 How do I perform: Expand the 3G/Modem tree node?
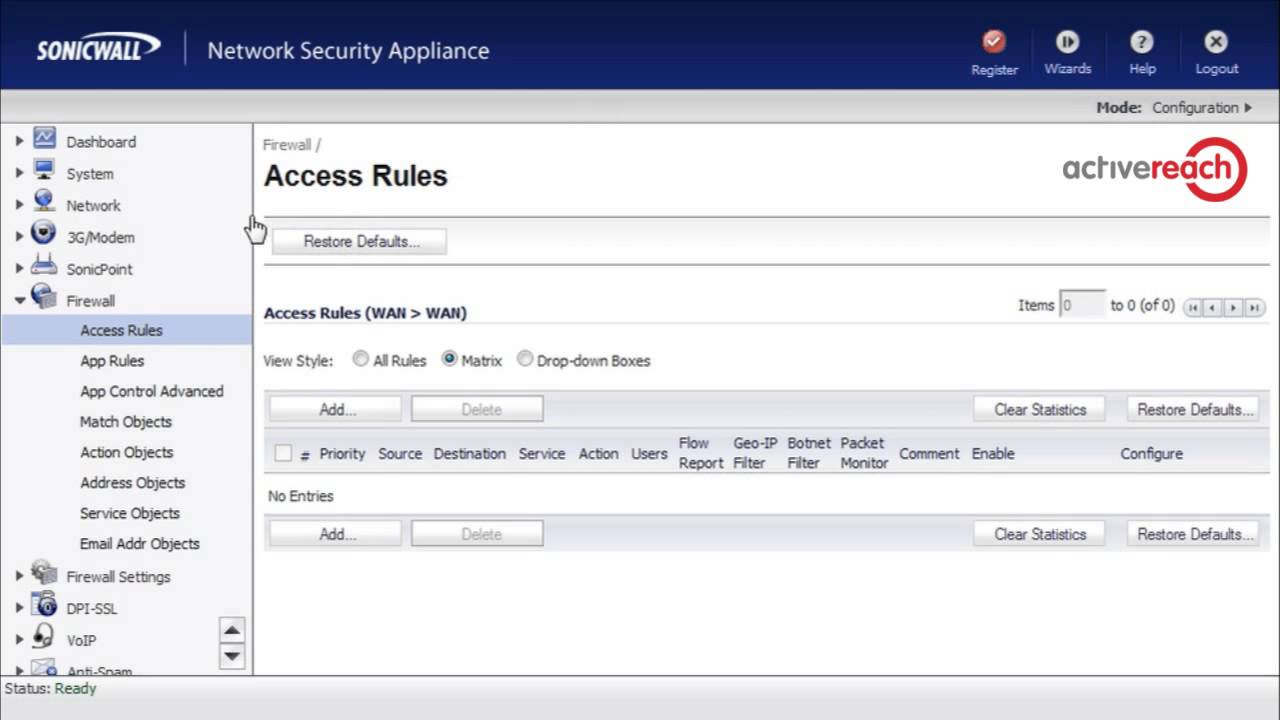19,237
